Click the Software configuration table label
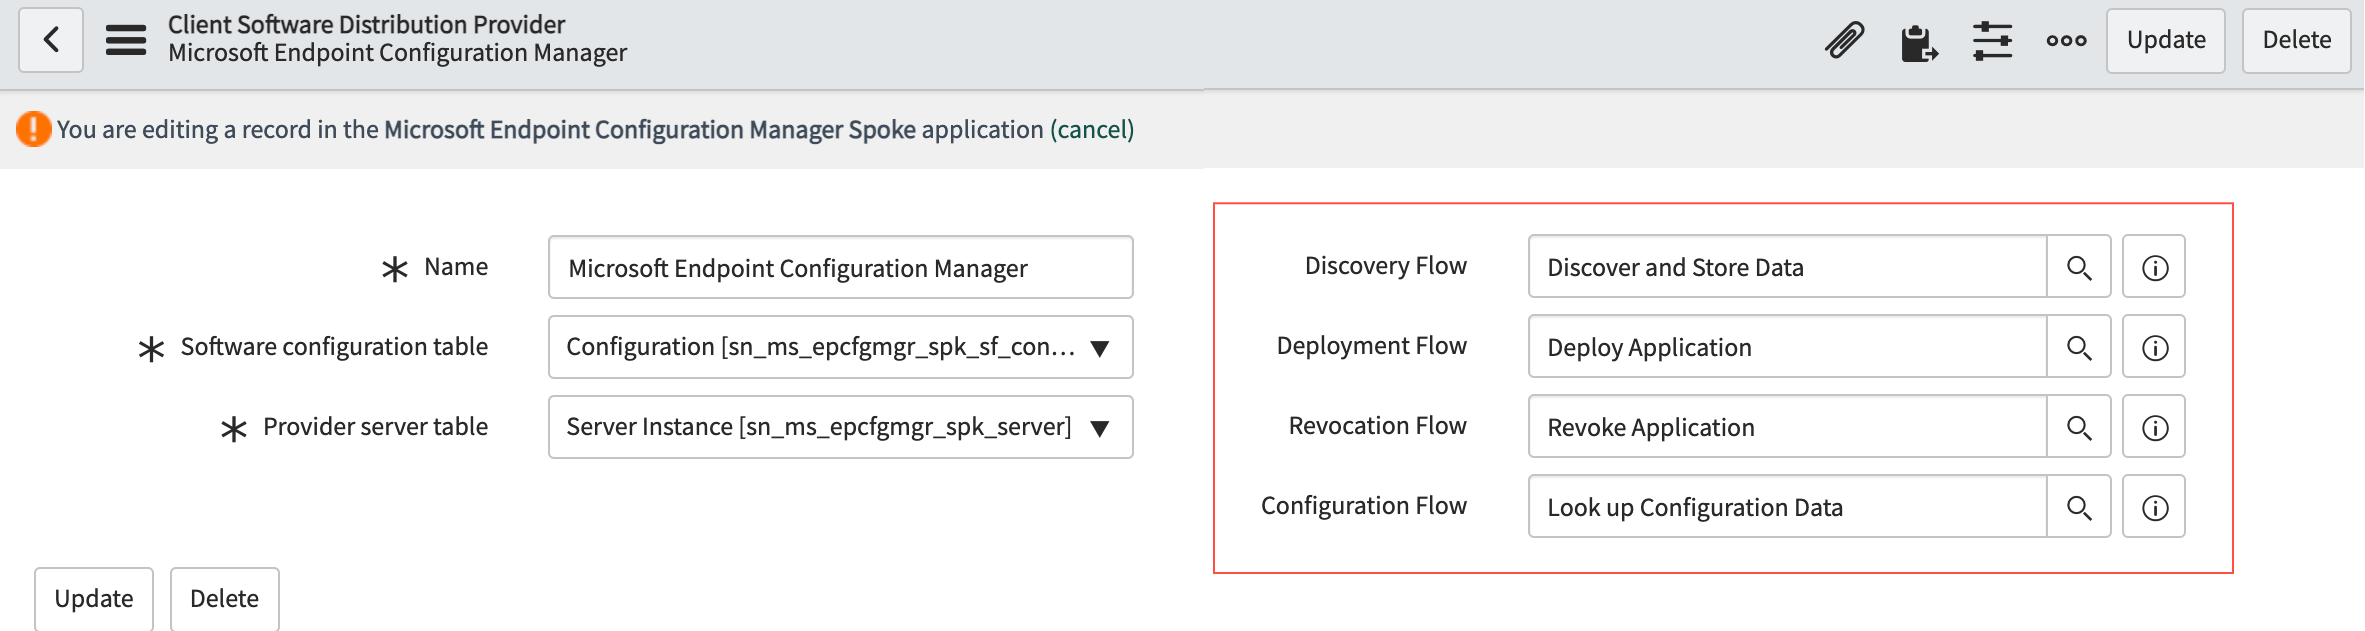2365x631 pixels. [334, 346]
